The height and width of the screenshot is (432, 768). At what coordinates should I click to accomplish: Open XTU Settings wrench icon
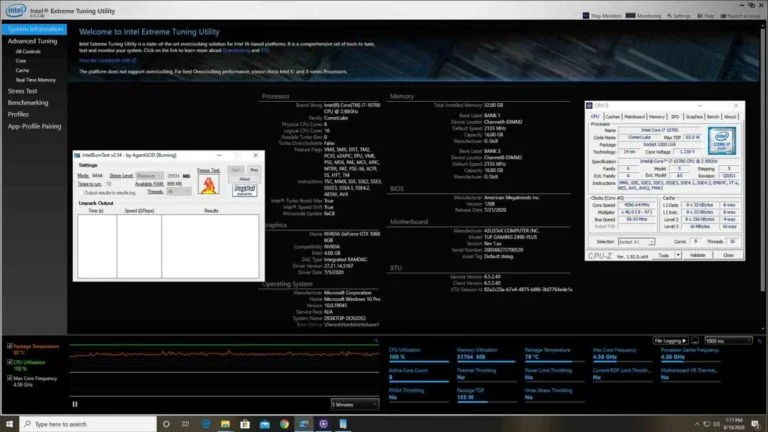(x=678, y=16)
